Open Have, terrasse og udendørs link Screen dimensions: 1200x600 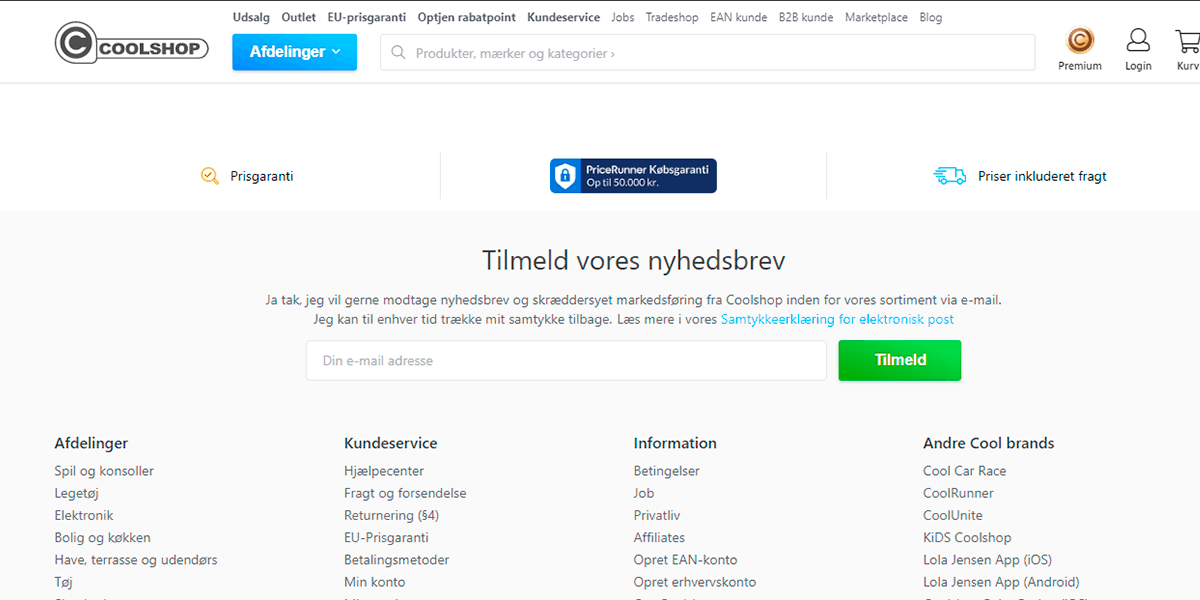[136, 560]
